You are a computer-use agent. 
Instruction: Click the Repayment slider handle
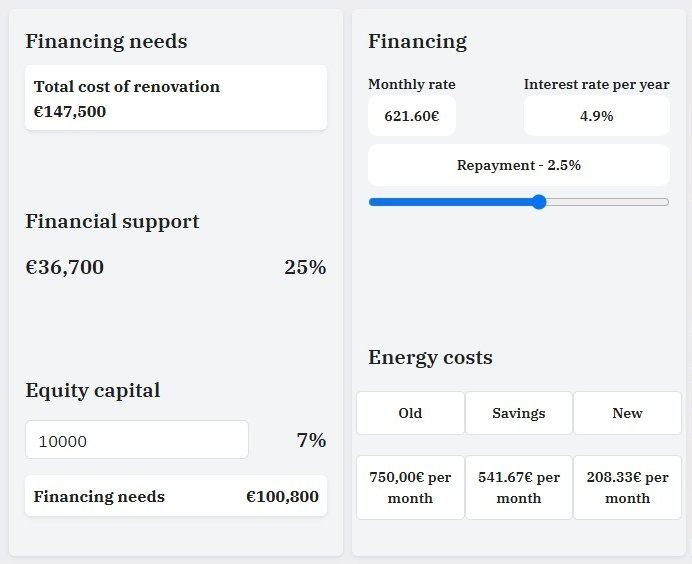(x=539, y=202)
